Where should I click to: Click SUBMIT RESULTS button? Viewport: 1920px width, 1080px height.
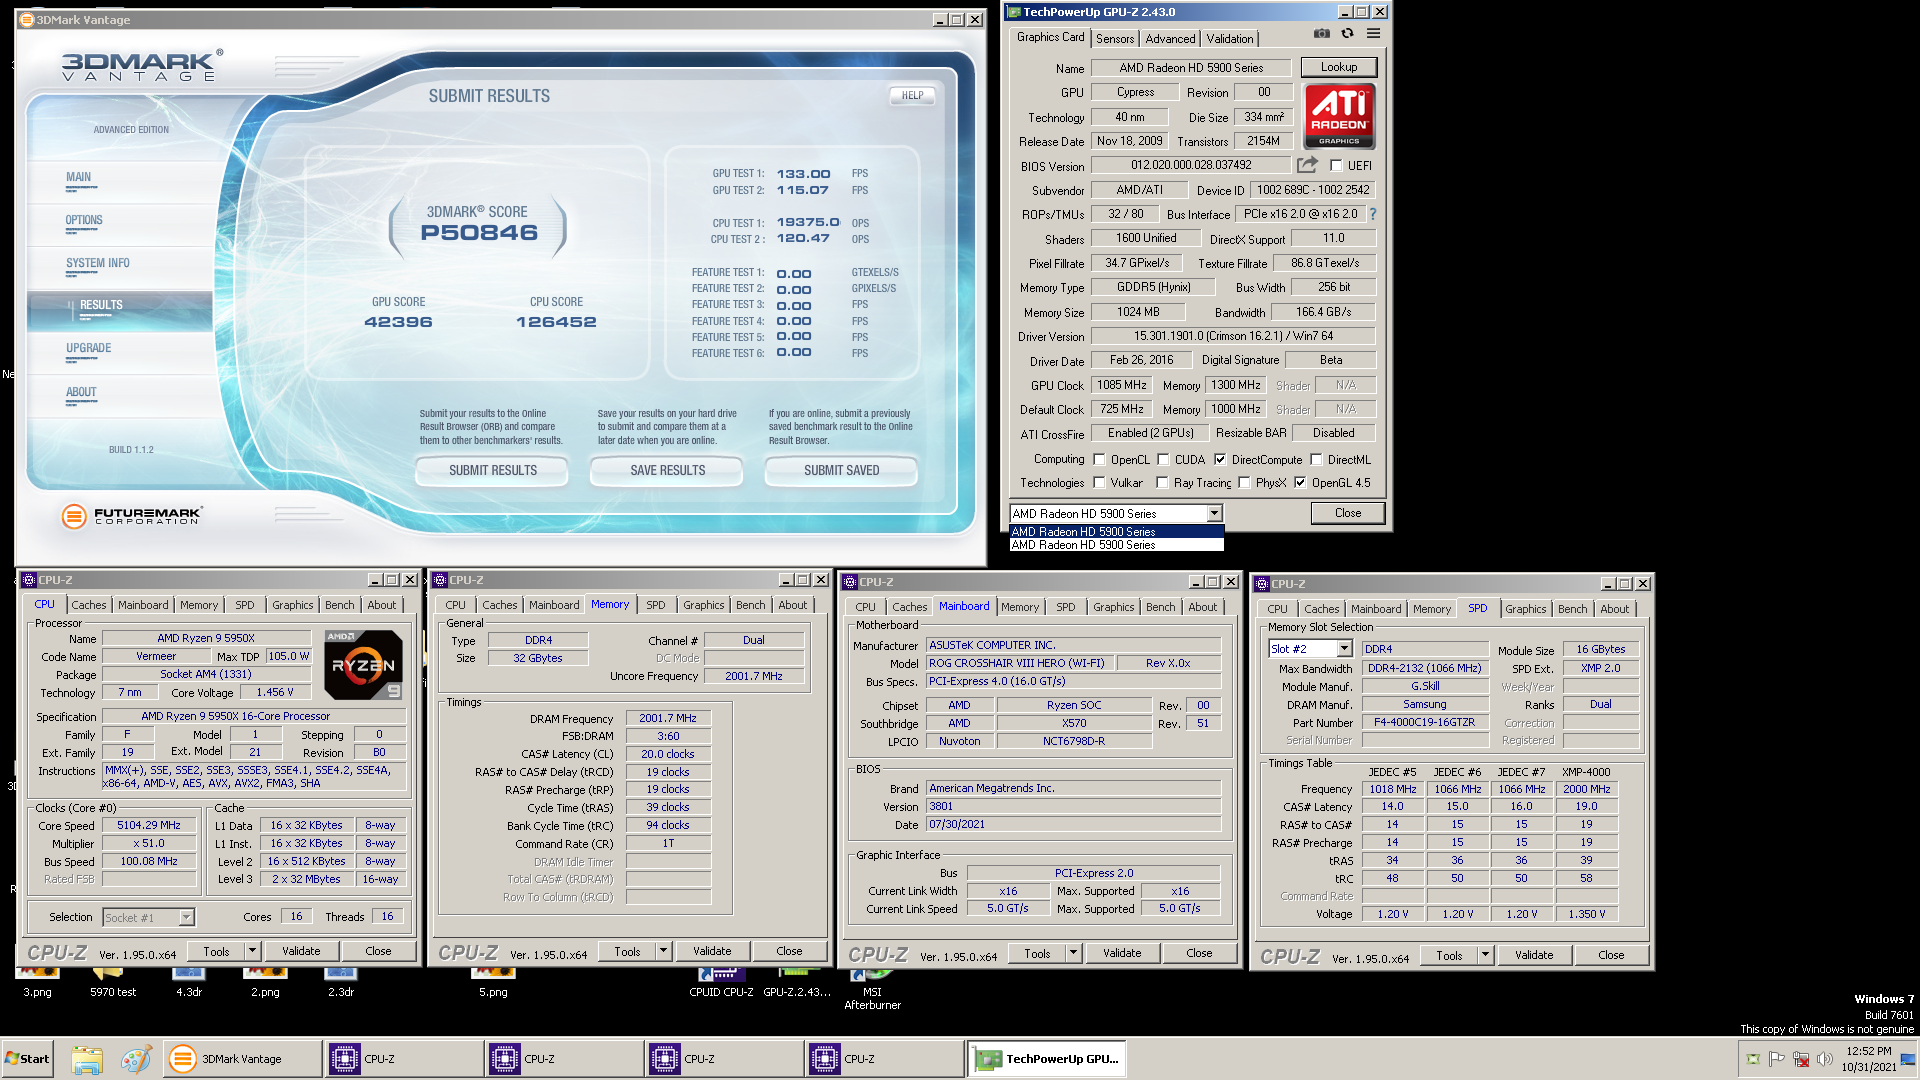click(492, 470)
